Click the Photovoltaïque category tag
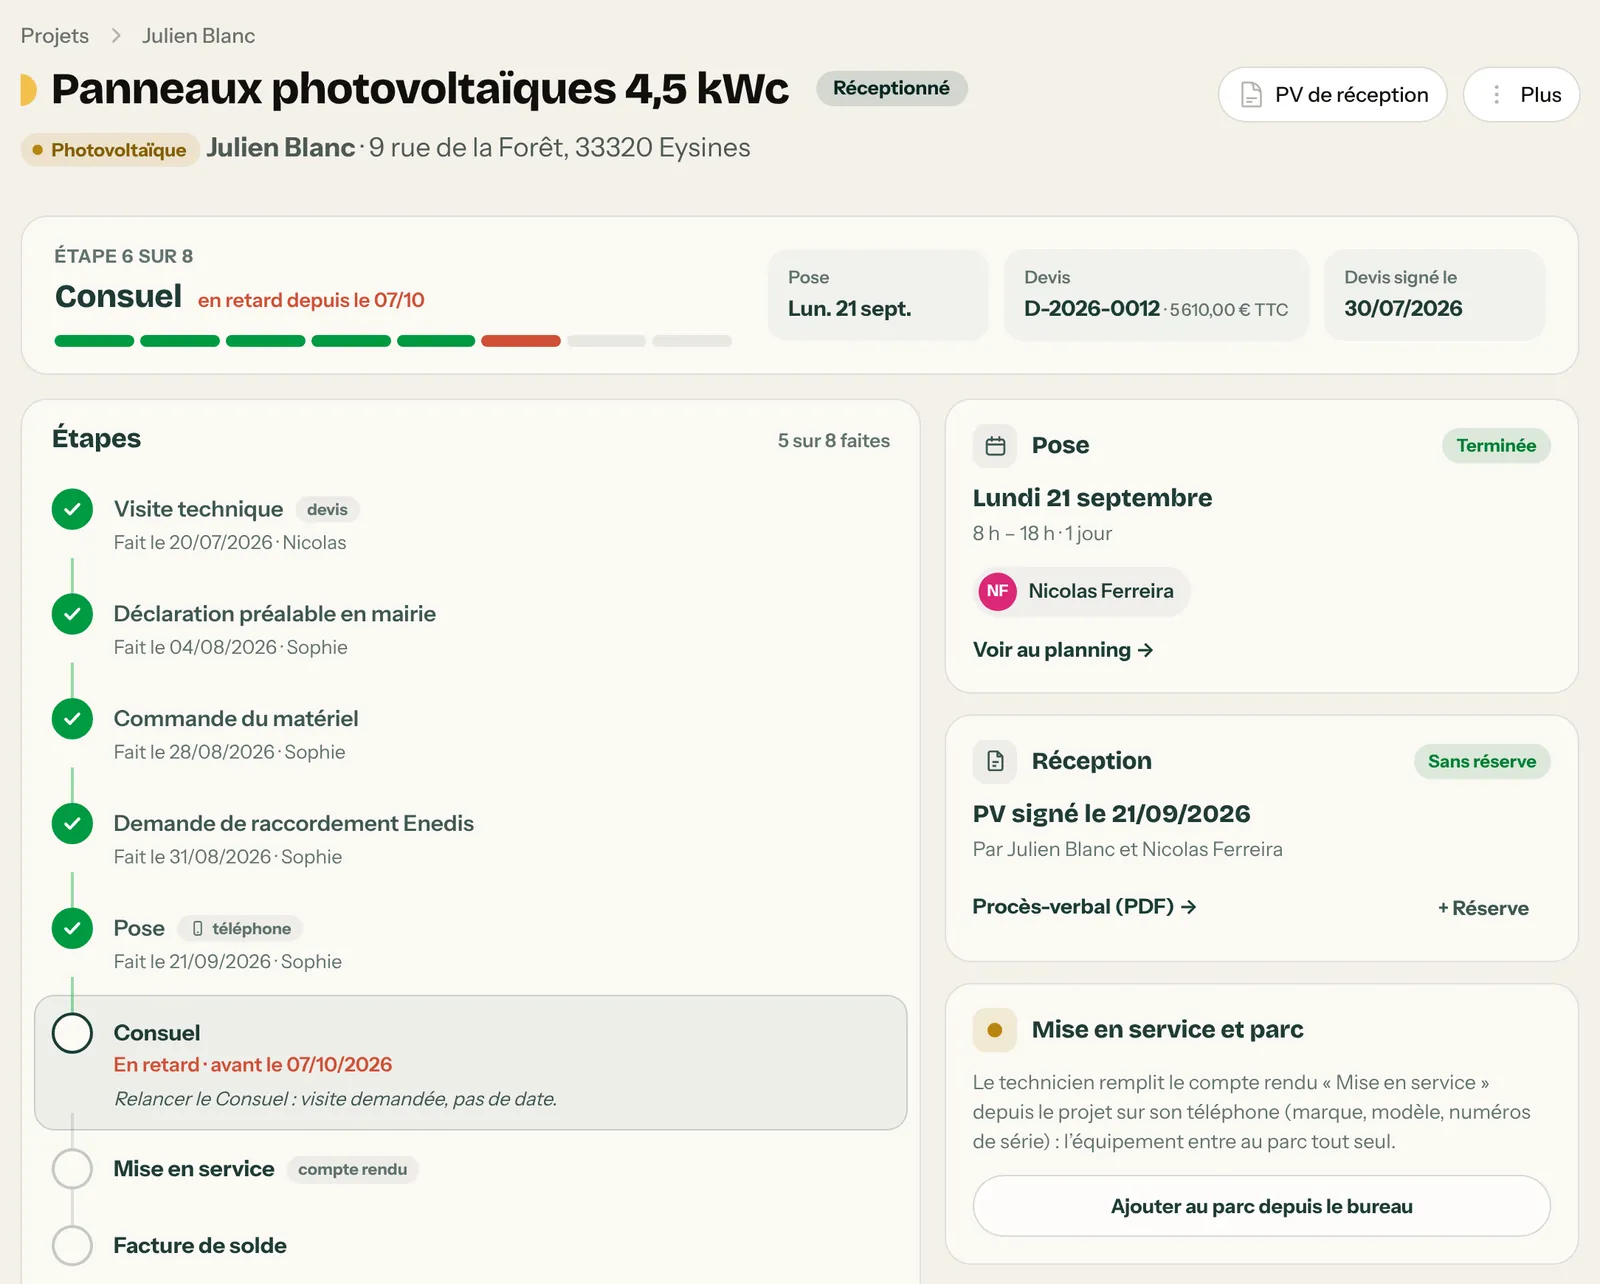 [110, 150]
